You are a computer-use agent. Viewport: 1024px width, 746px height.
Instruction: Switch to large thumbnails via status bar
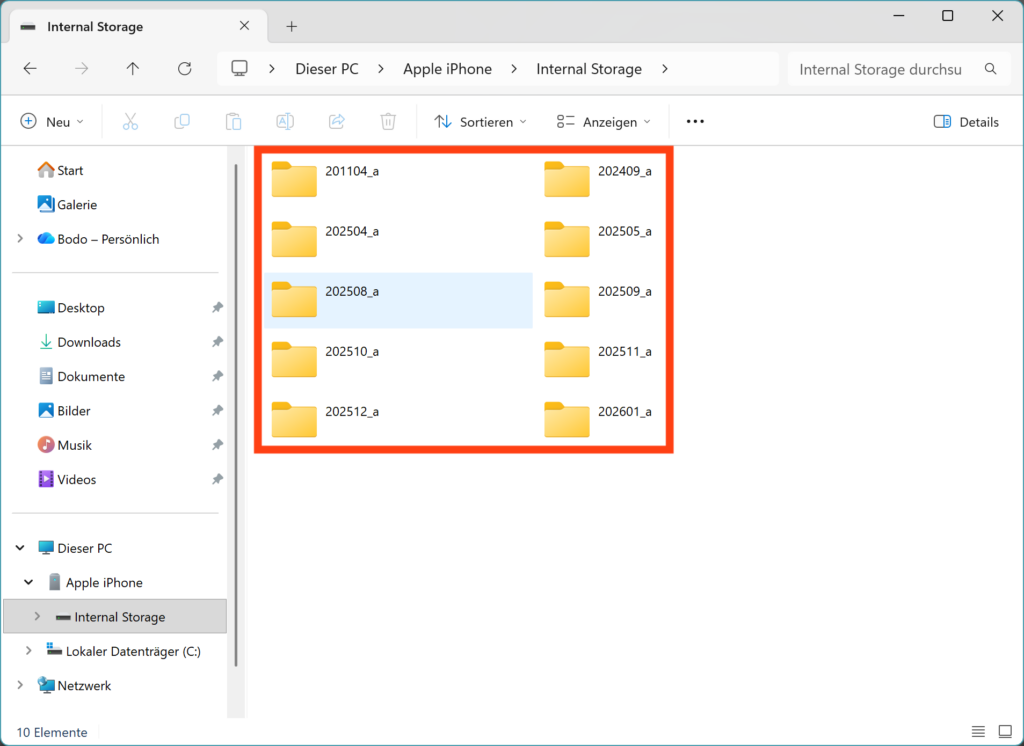pyautogui.click(x=1004, y=731)
